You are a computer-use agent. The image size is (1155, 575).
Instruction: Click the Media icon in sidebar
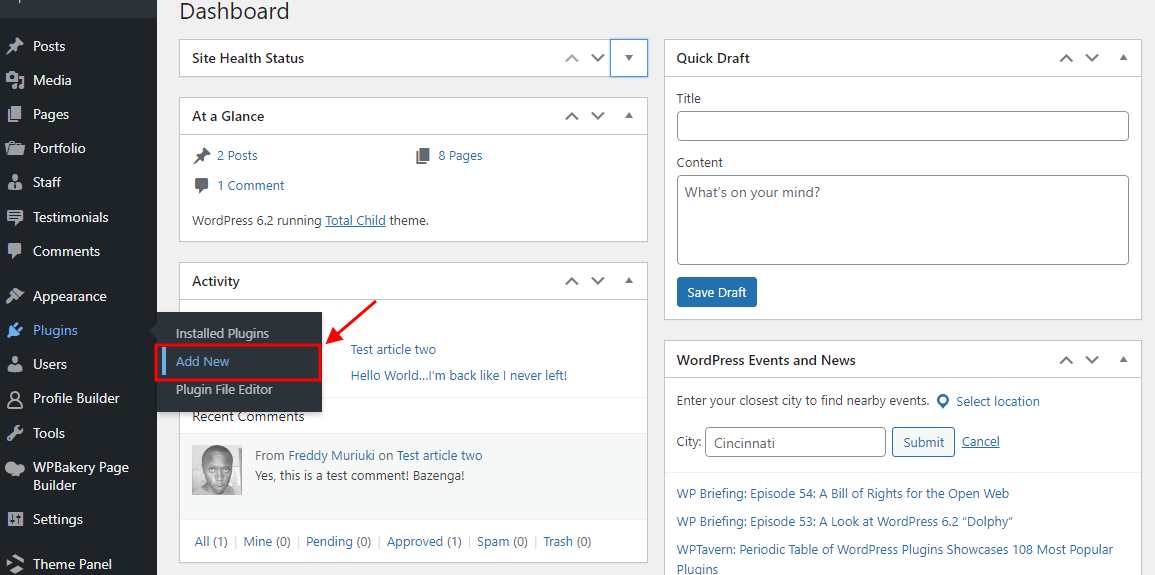[15, 80]
